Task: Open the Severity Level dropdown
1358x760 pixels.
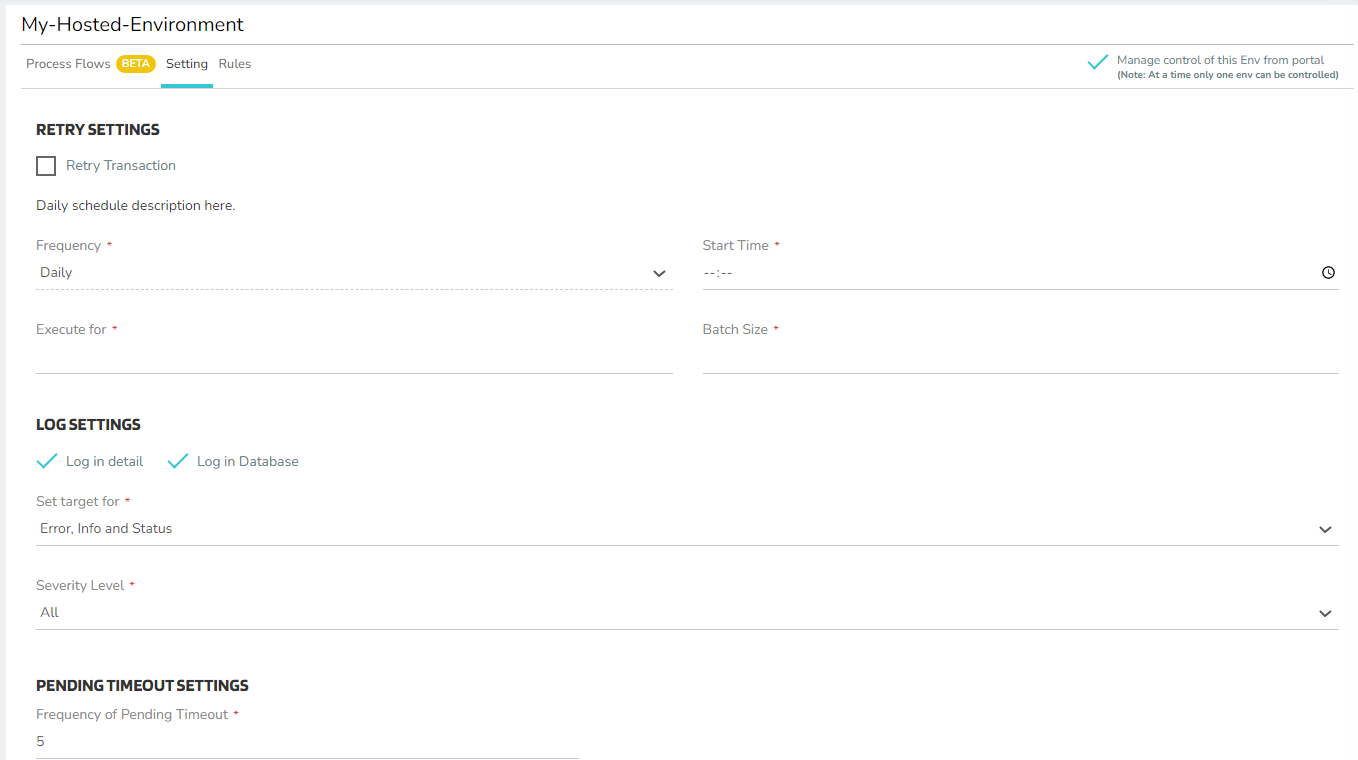Action: tap(1325, 613)
